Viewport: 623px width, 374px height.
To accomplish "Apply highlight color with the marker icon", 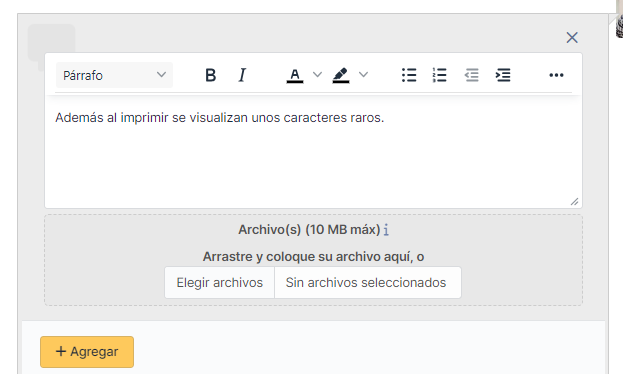I will point(341,75).
